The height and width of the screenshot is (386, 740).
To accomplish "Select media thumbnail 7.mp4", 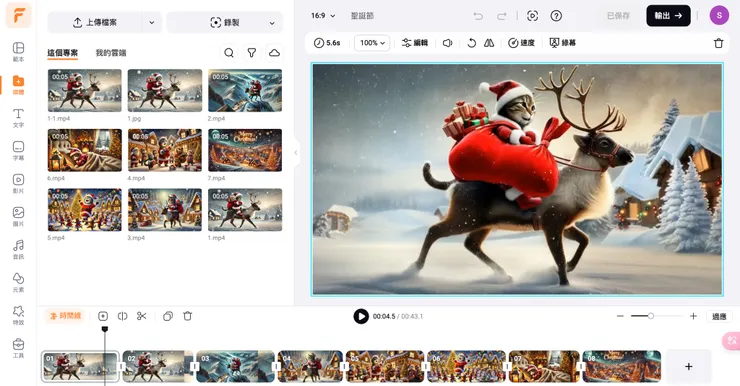I will pos(245,150).
